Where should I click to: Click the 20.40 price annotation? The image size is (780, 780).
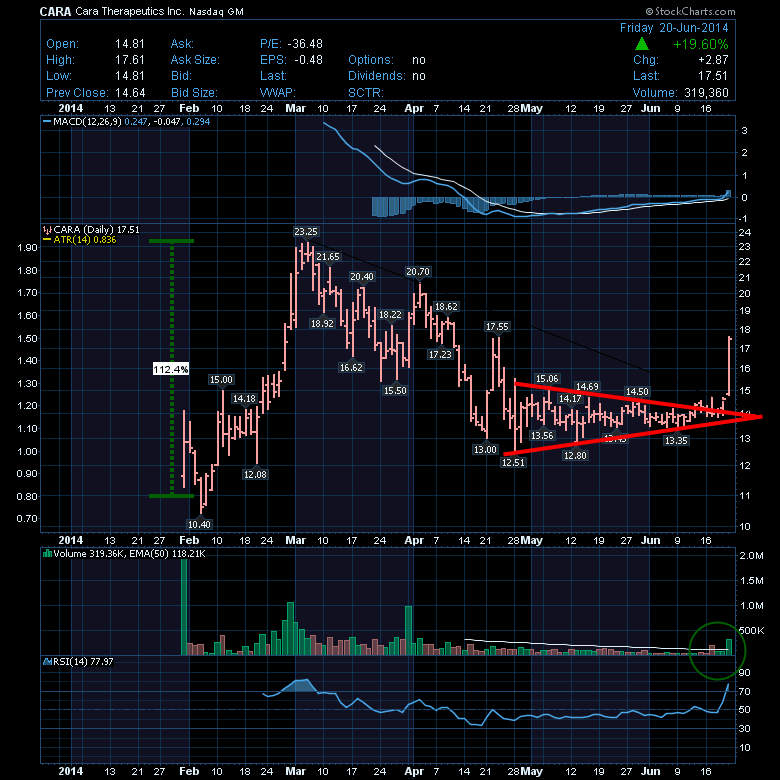tap(362, 276)
